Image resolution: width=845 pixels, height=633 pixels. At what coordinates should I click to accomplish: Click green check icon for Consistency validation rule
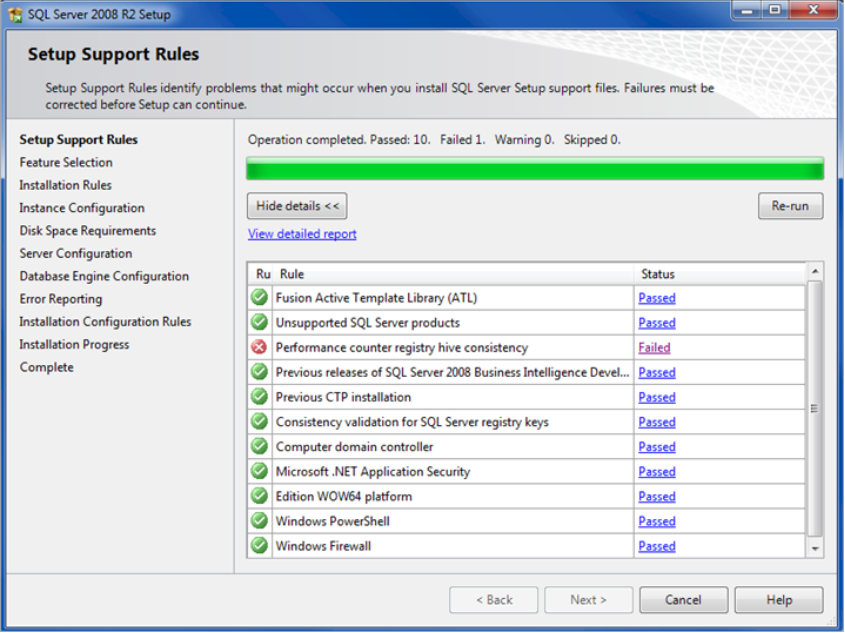pyautogui.click(x=259, y=421)
